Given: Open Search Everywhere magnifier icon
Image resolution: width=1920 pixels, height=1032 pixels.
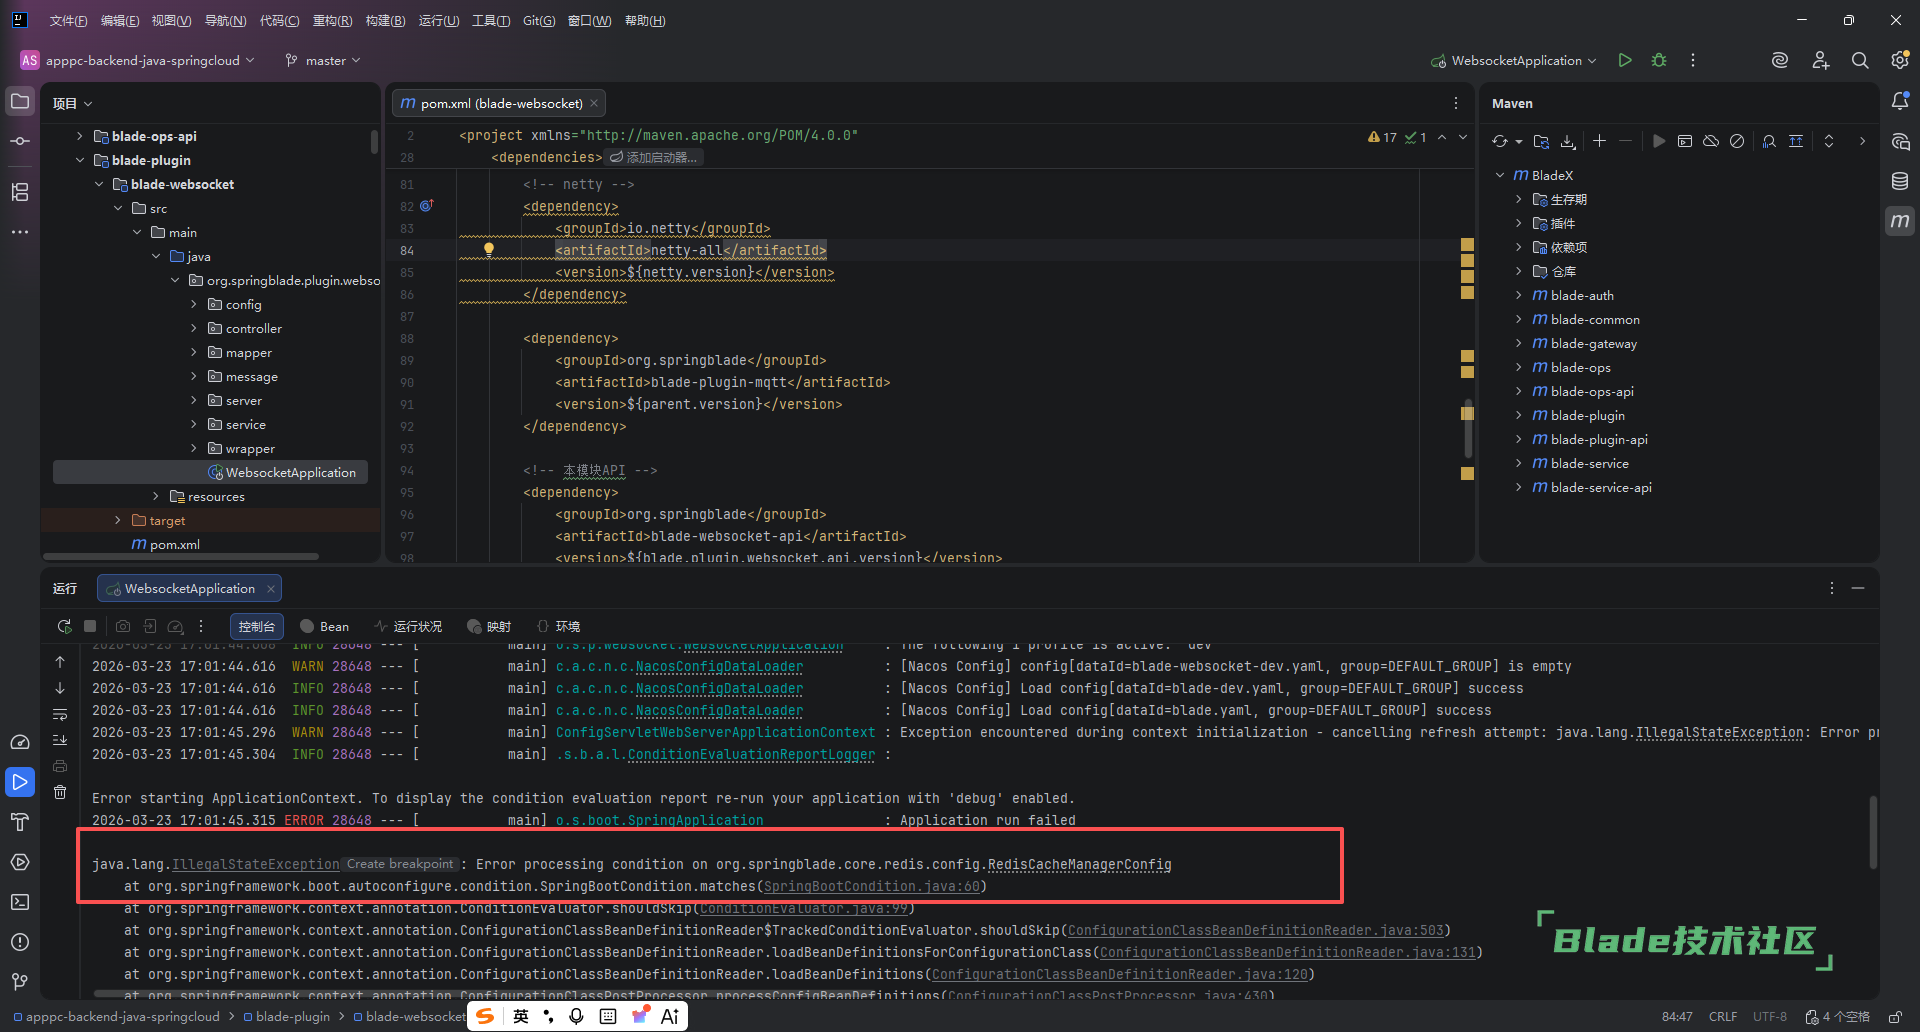Looking at the screenshot, I should coord(1859,60).
